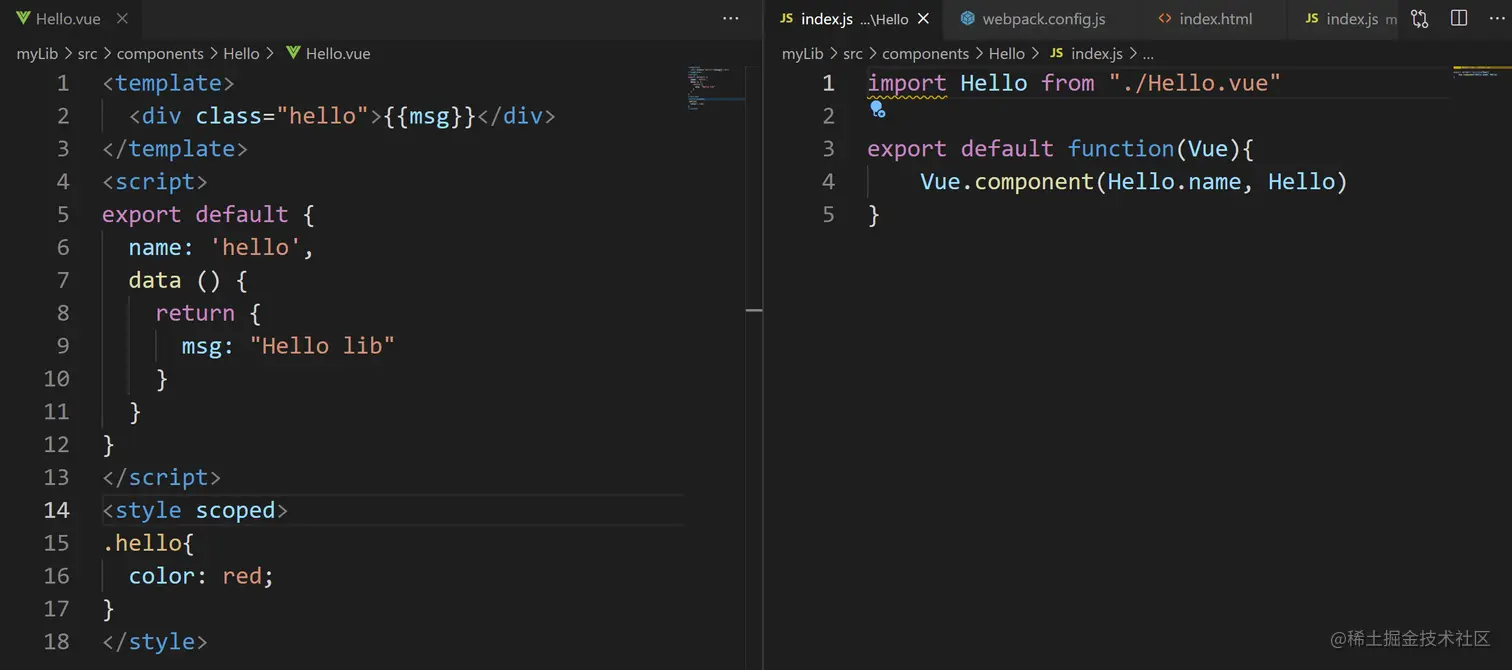Click line number 1 in index.js
This screenshot has height=670, width=1512.
coord(828,83)
